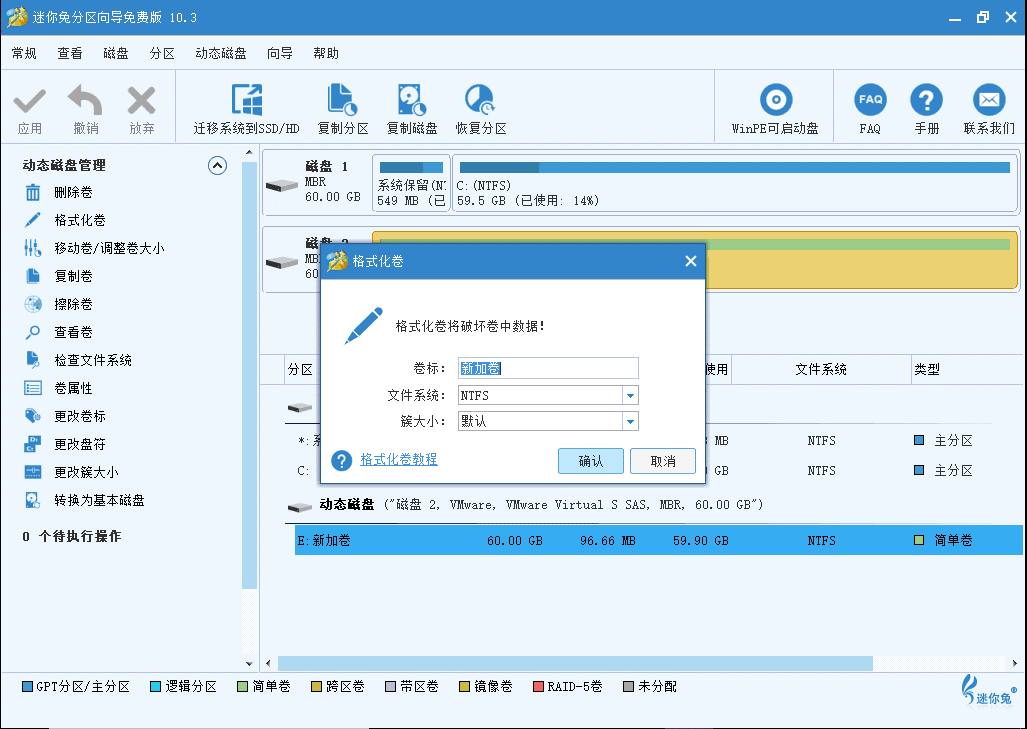The width and height of the screenshot is (1027, 729).
Task: Select the Disk 1 MBR 60.00 GB header
Action: click(316, 182)
